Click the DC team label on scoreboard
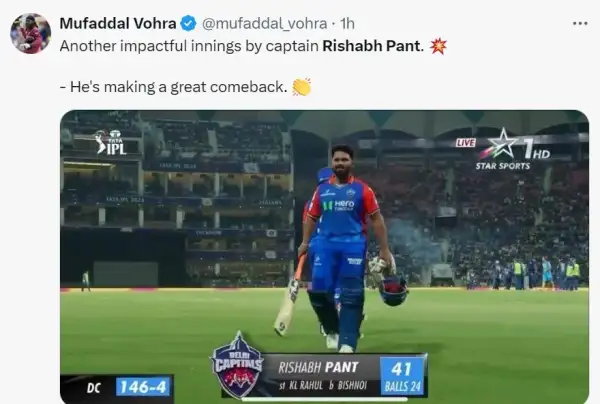 (93, 388)
